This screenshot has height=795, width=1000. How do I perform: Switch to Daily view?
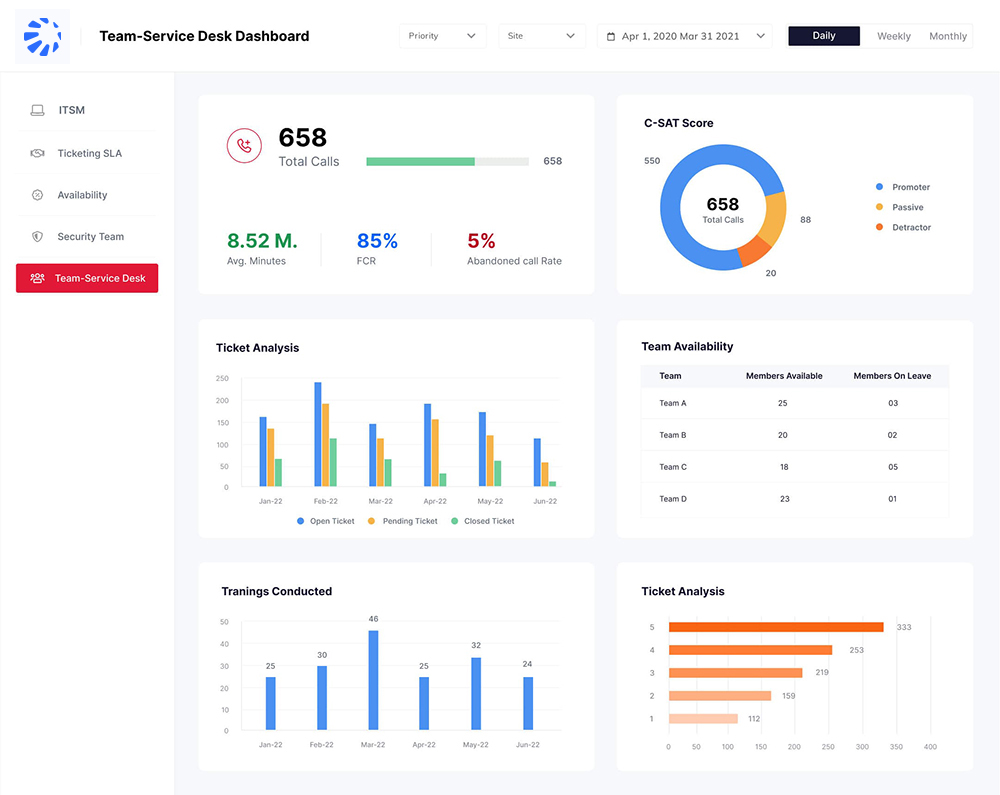pyautogui.click(x=824, y=36)
